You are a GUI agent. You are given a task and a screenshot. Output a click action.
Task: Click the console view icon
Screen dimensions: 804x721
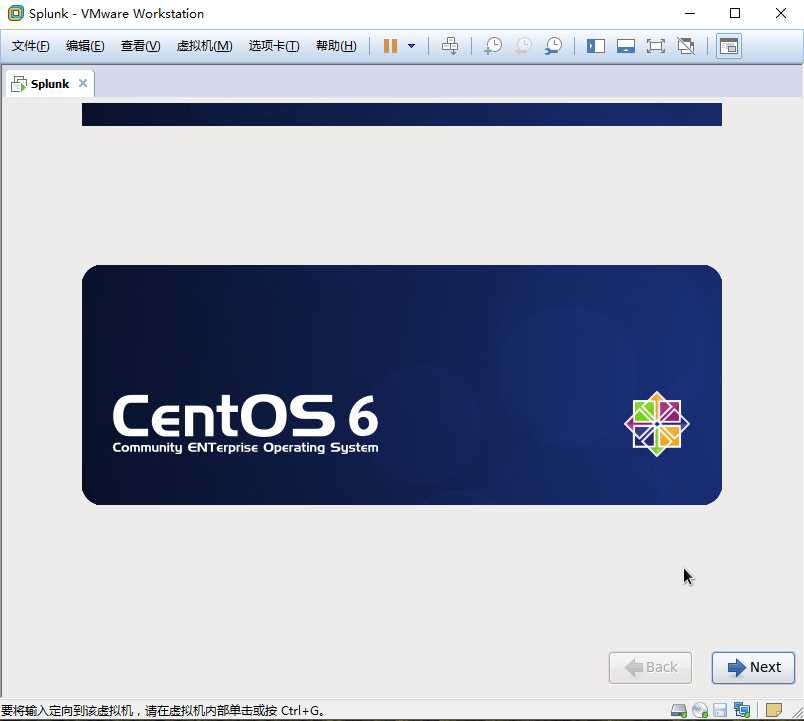point(729,46)
